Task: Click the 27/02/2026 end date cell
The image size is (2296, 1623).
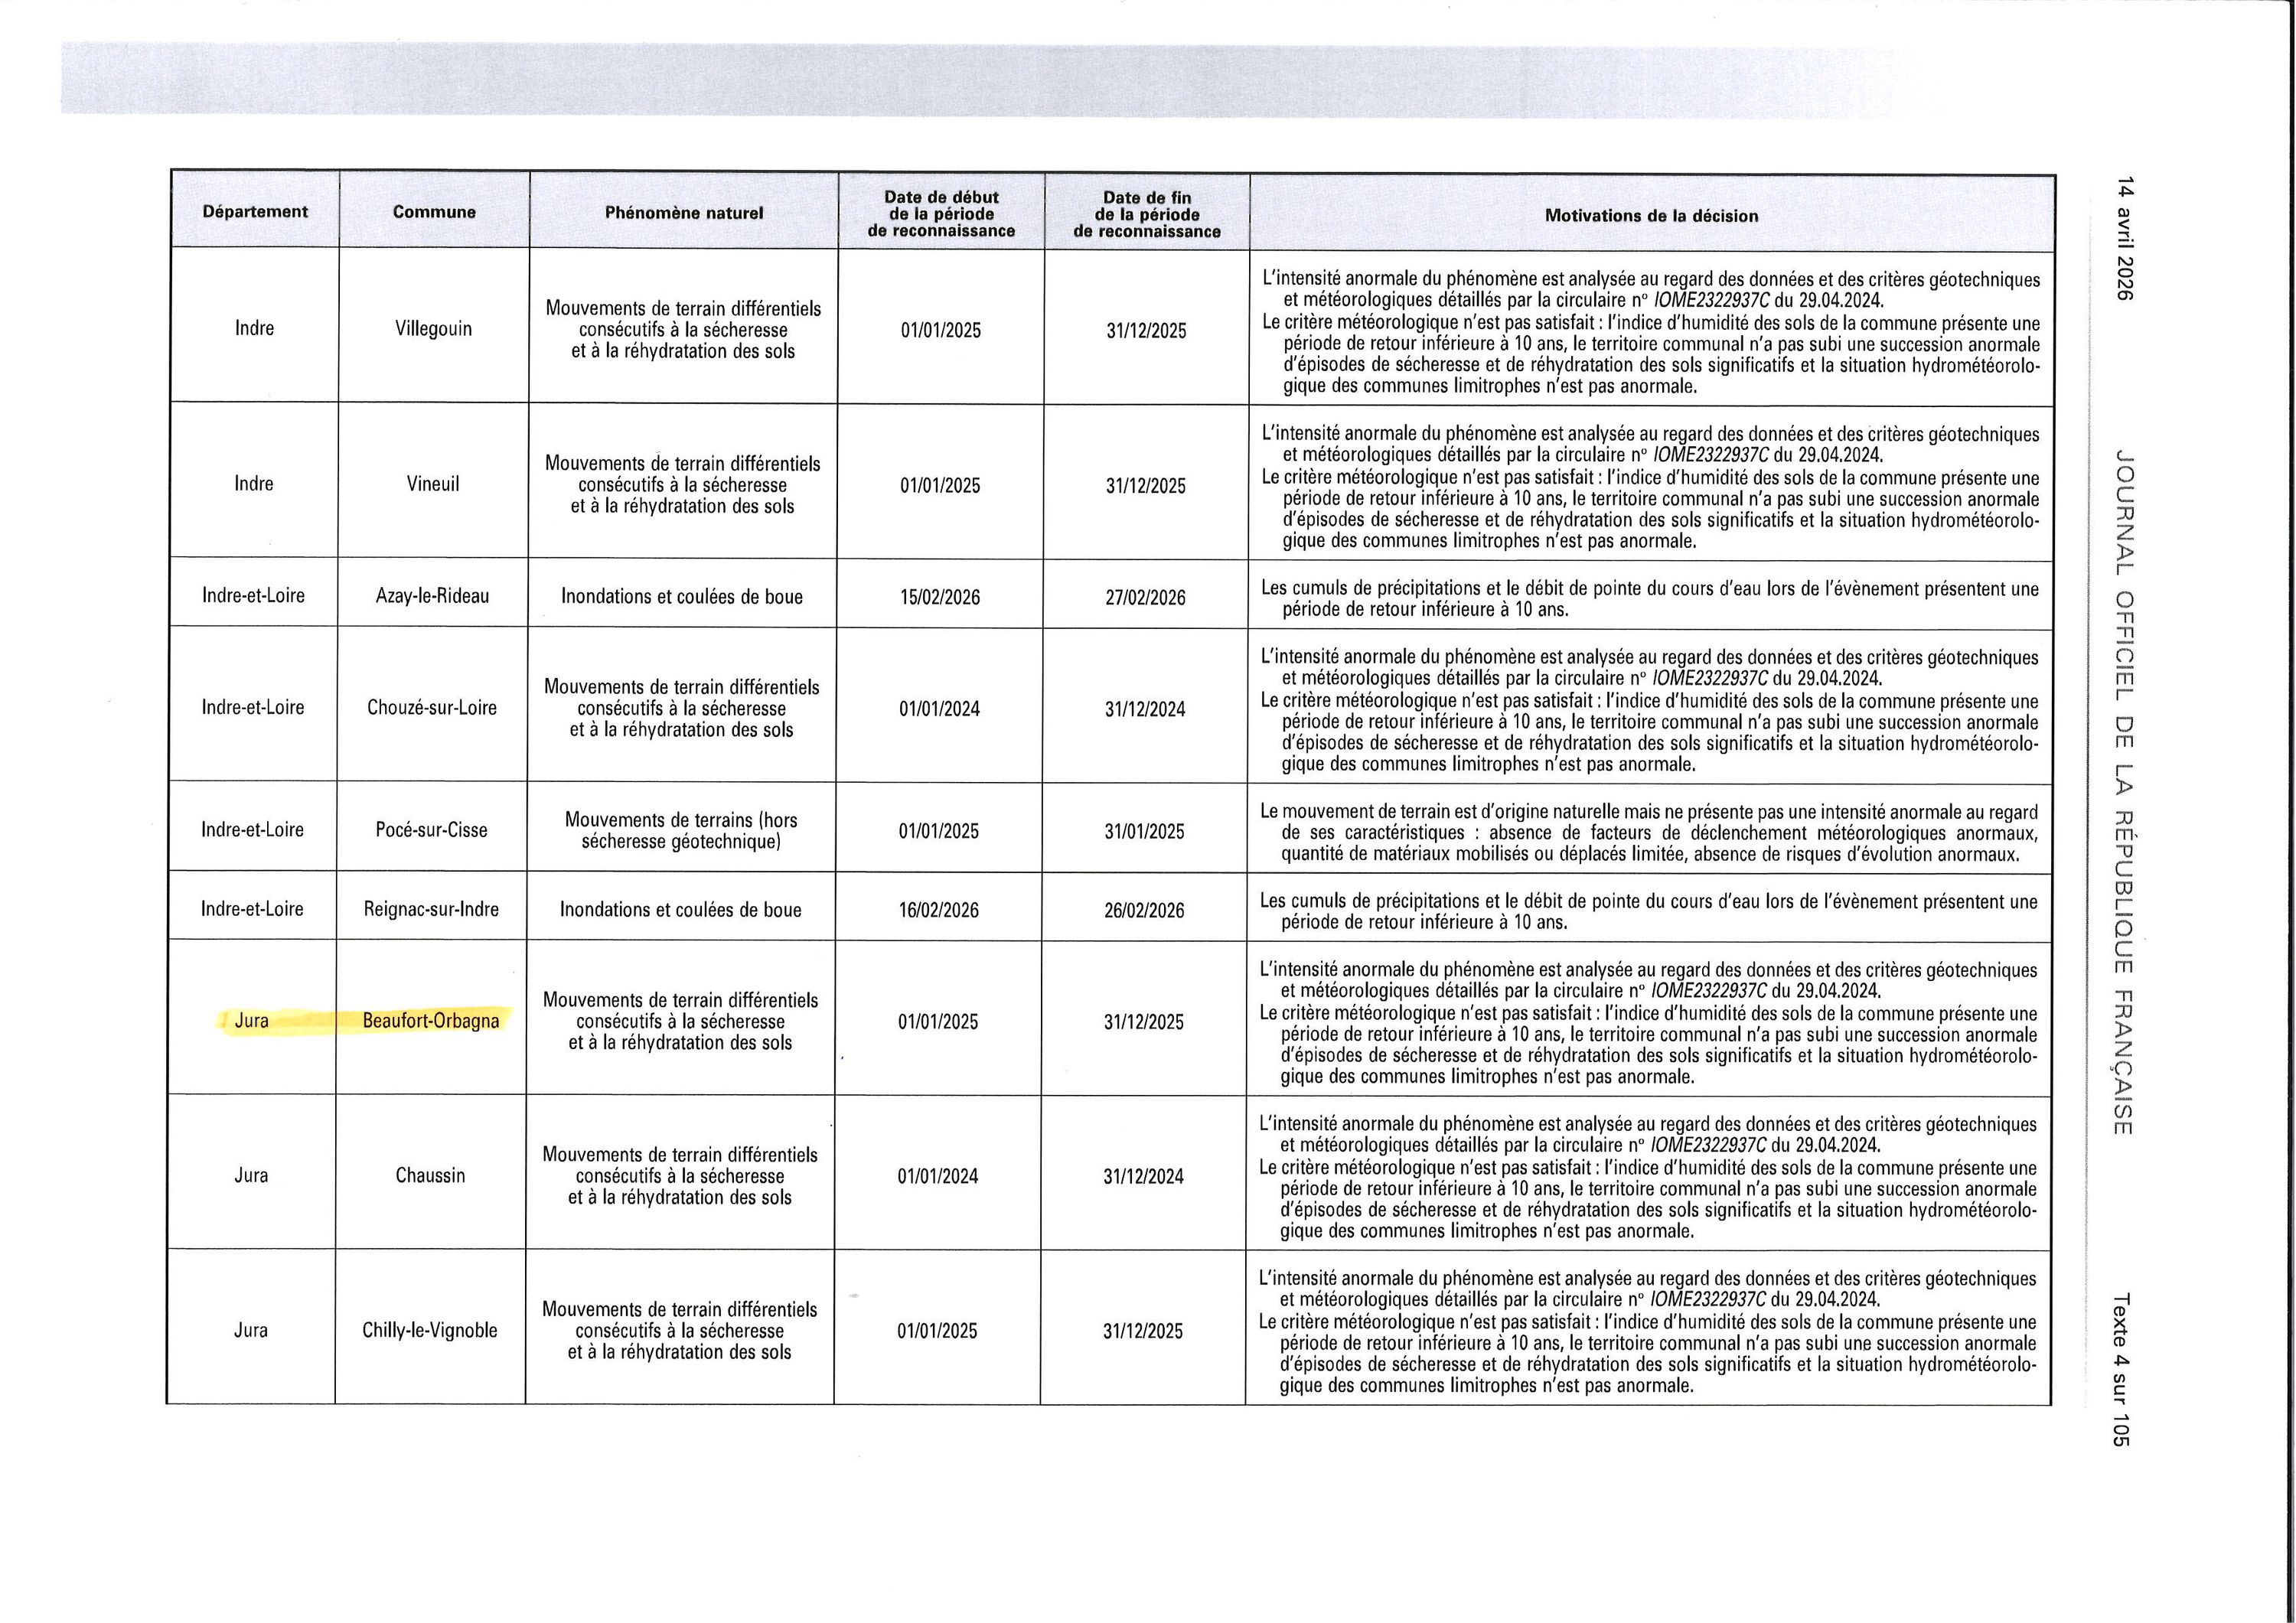Action: tap(1145, 597)
